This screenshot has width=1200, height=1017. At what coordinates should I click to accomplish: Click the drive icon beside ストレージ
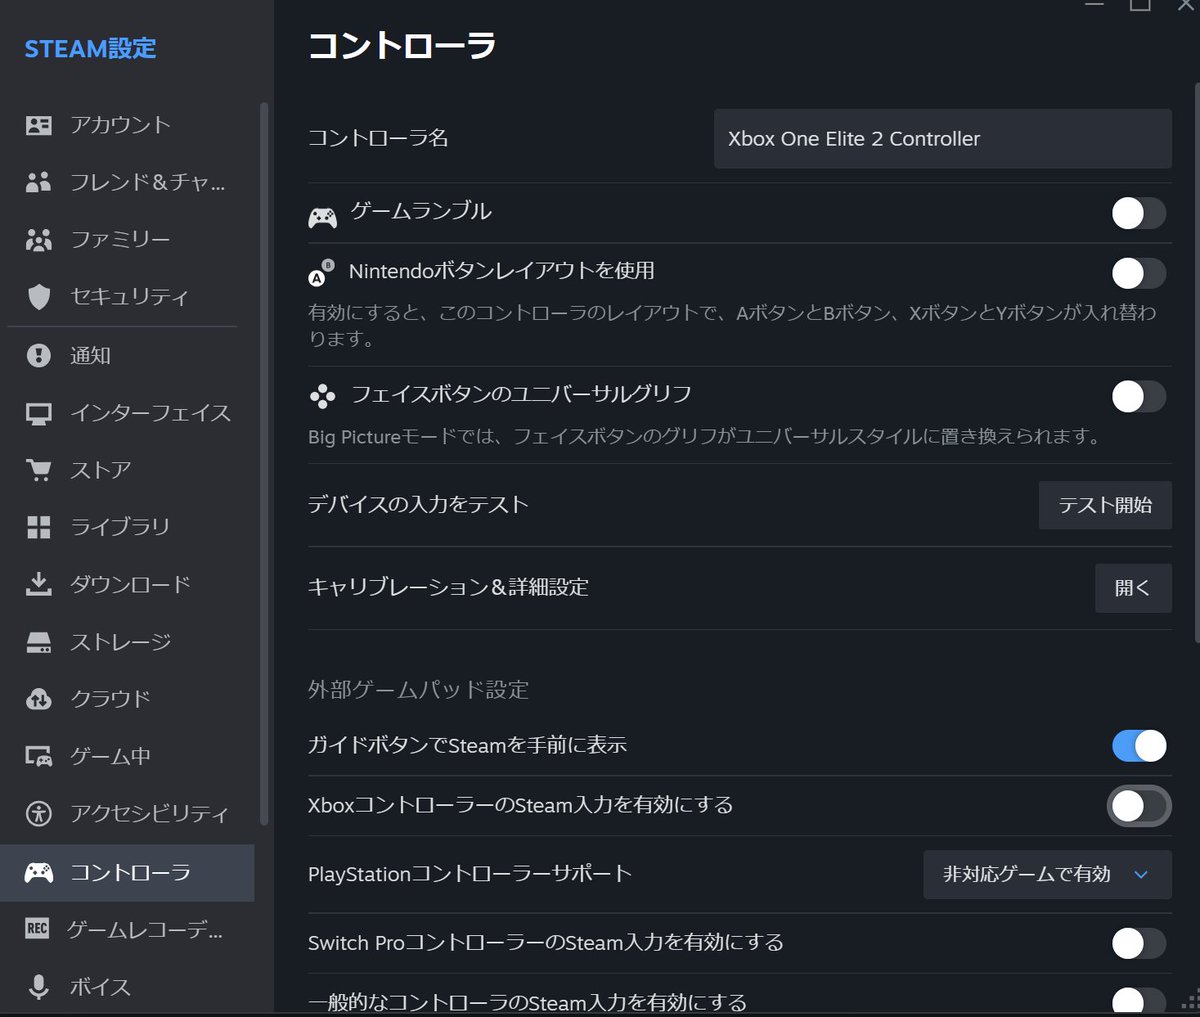coord(39,642)
